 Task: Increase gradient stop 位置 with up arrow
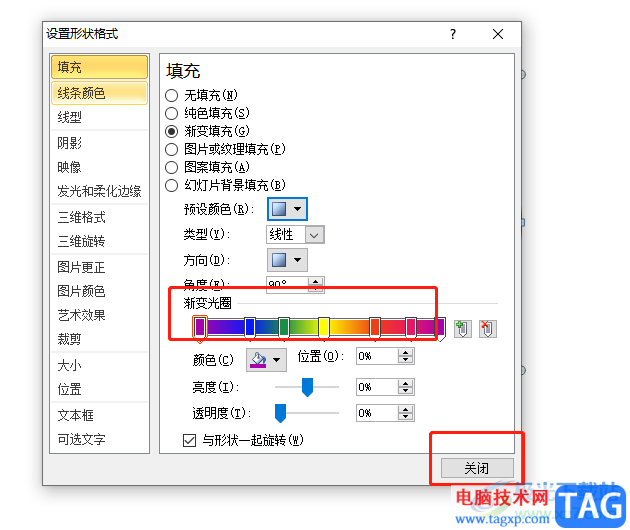[406, 352]
